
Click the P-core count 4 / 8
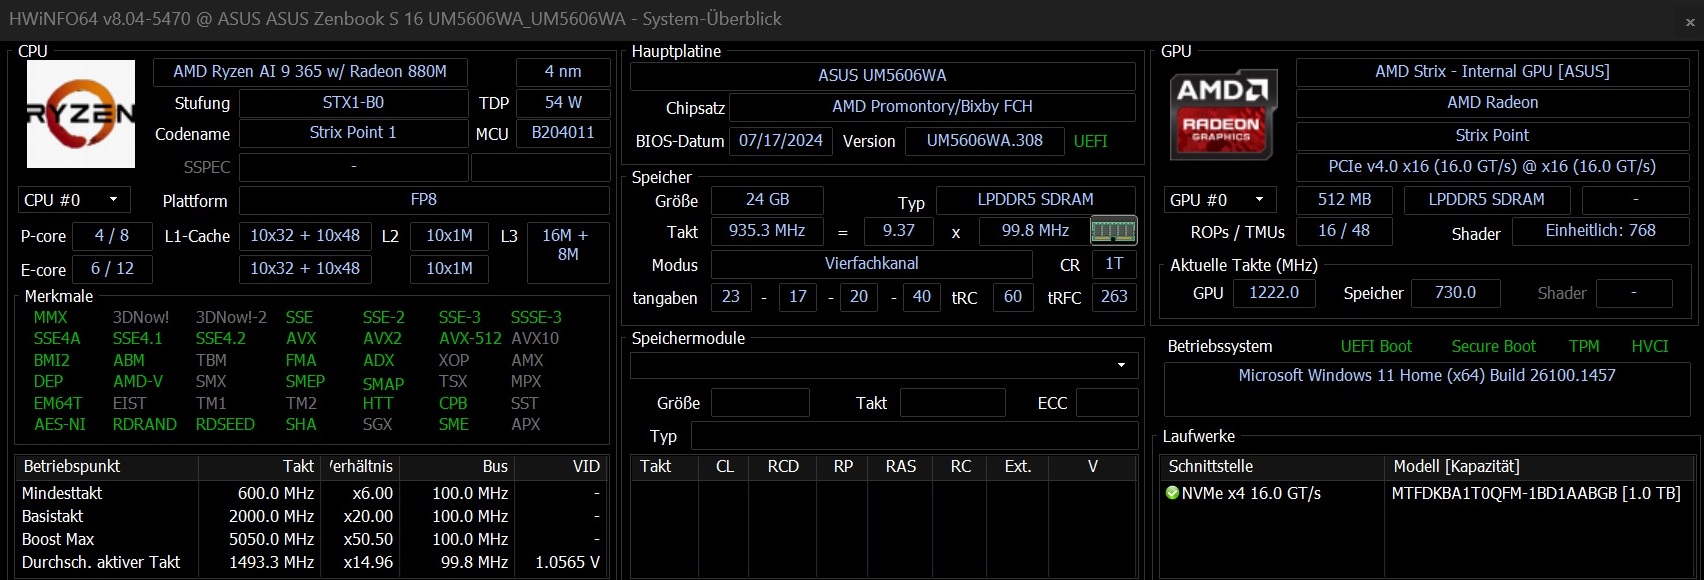[112, 236]
